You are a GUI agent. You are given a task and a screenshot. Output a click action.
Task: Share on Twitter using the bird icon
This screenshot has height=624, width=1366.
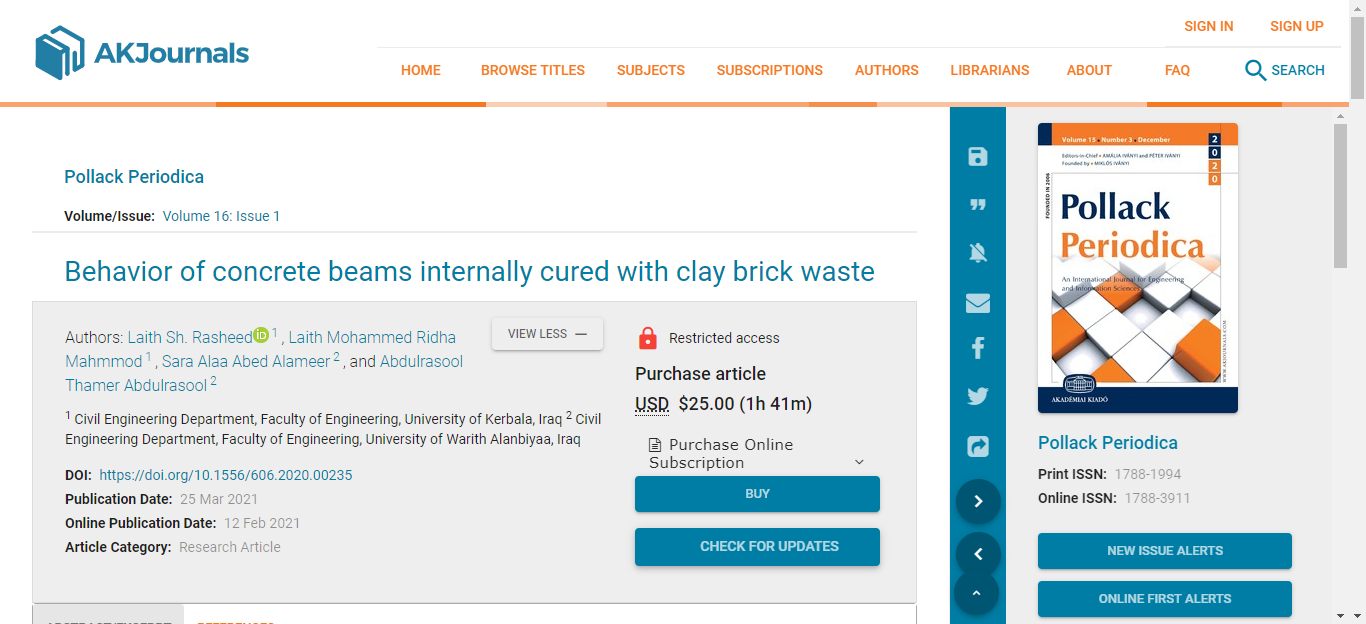(x=978, y=396)
